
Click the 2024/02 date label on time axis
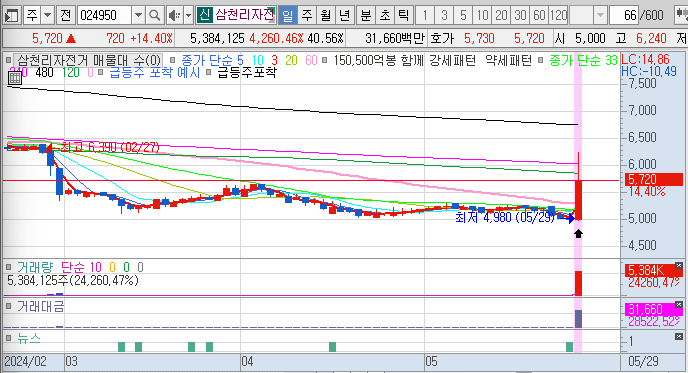pos(25,361)
